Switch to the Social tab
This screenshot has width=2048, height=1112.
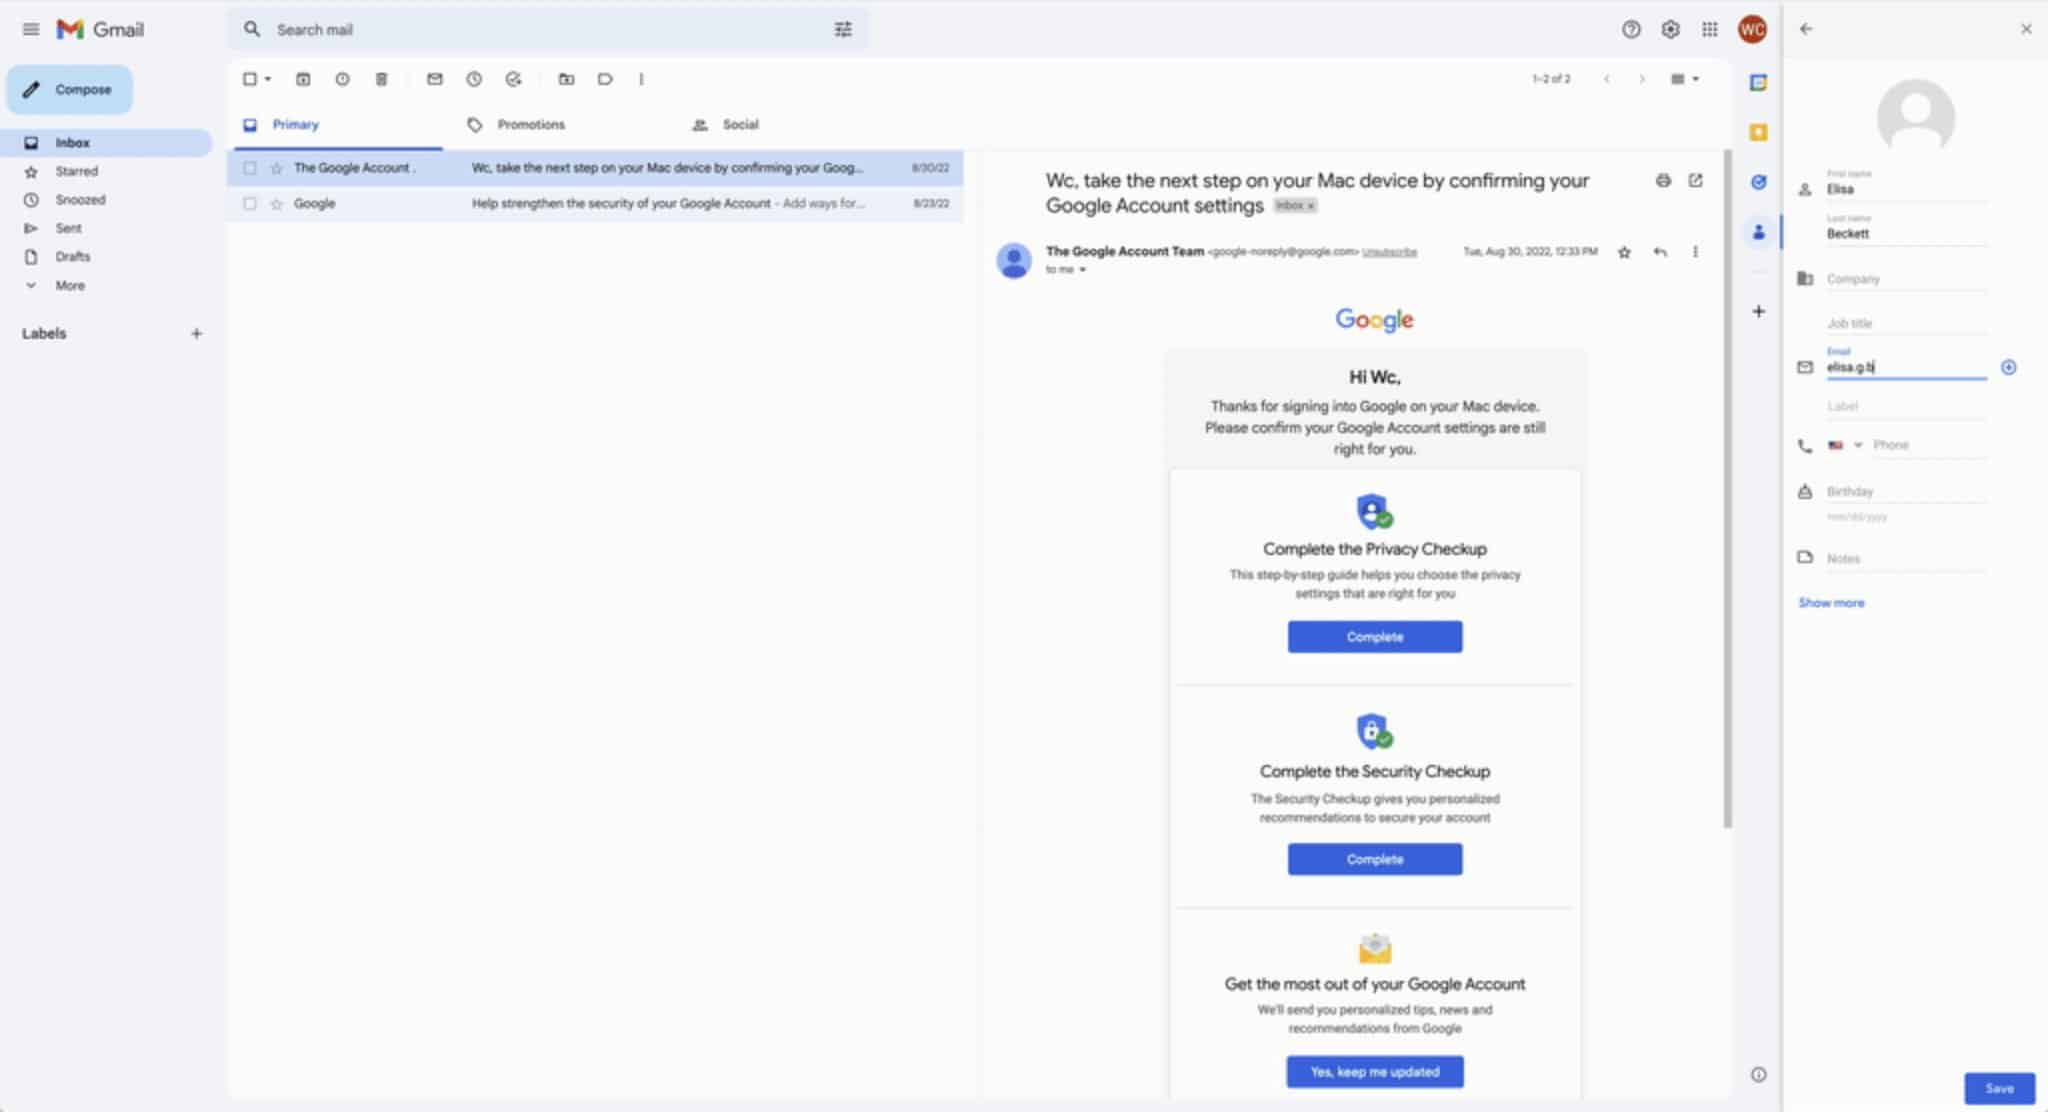tap(740, 125)
